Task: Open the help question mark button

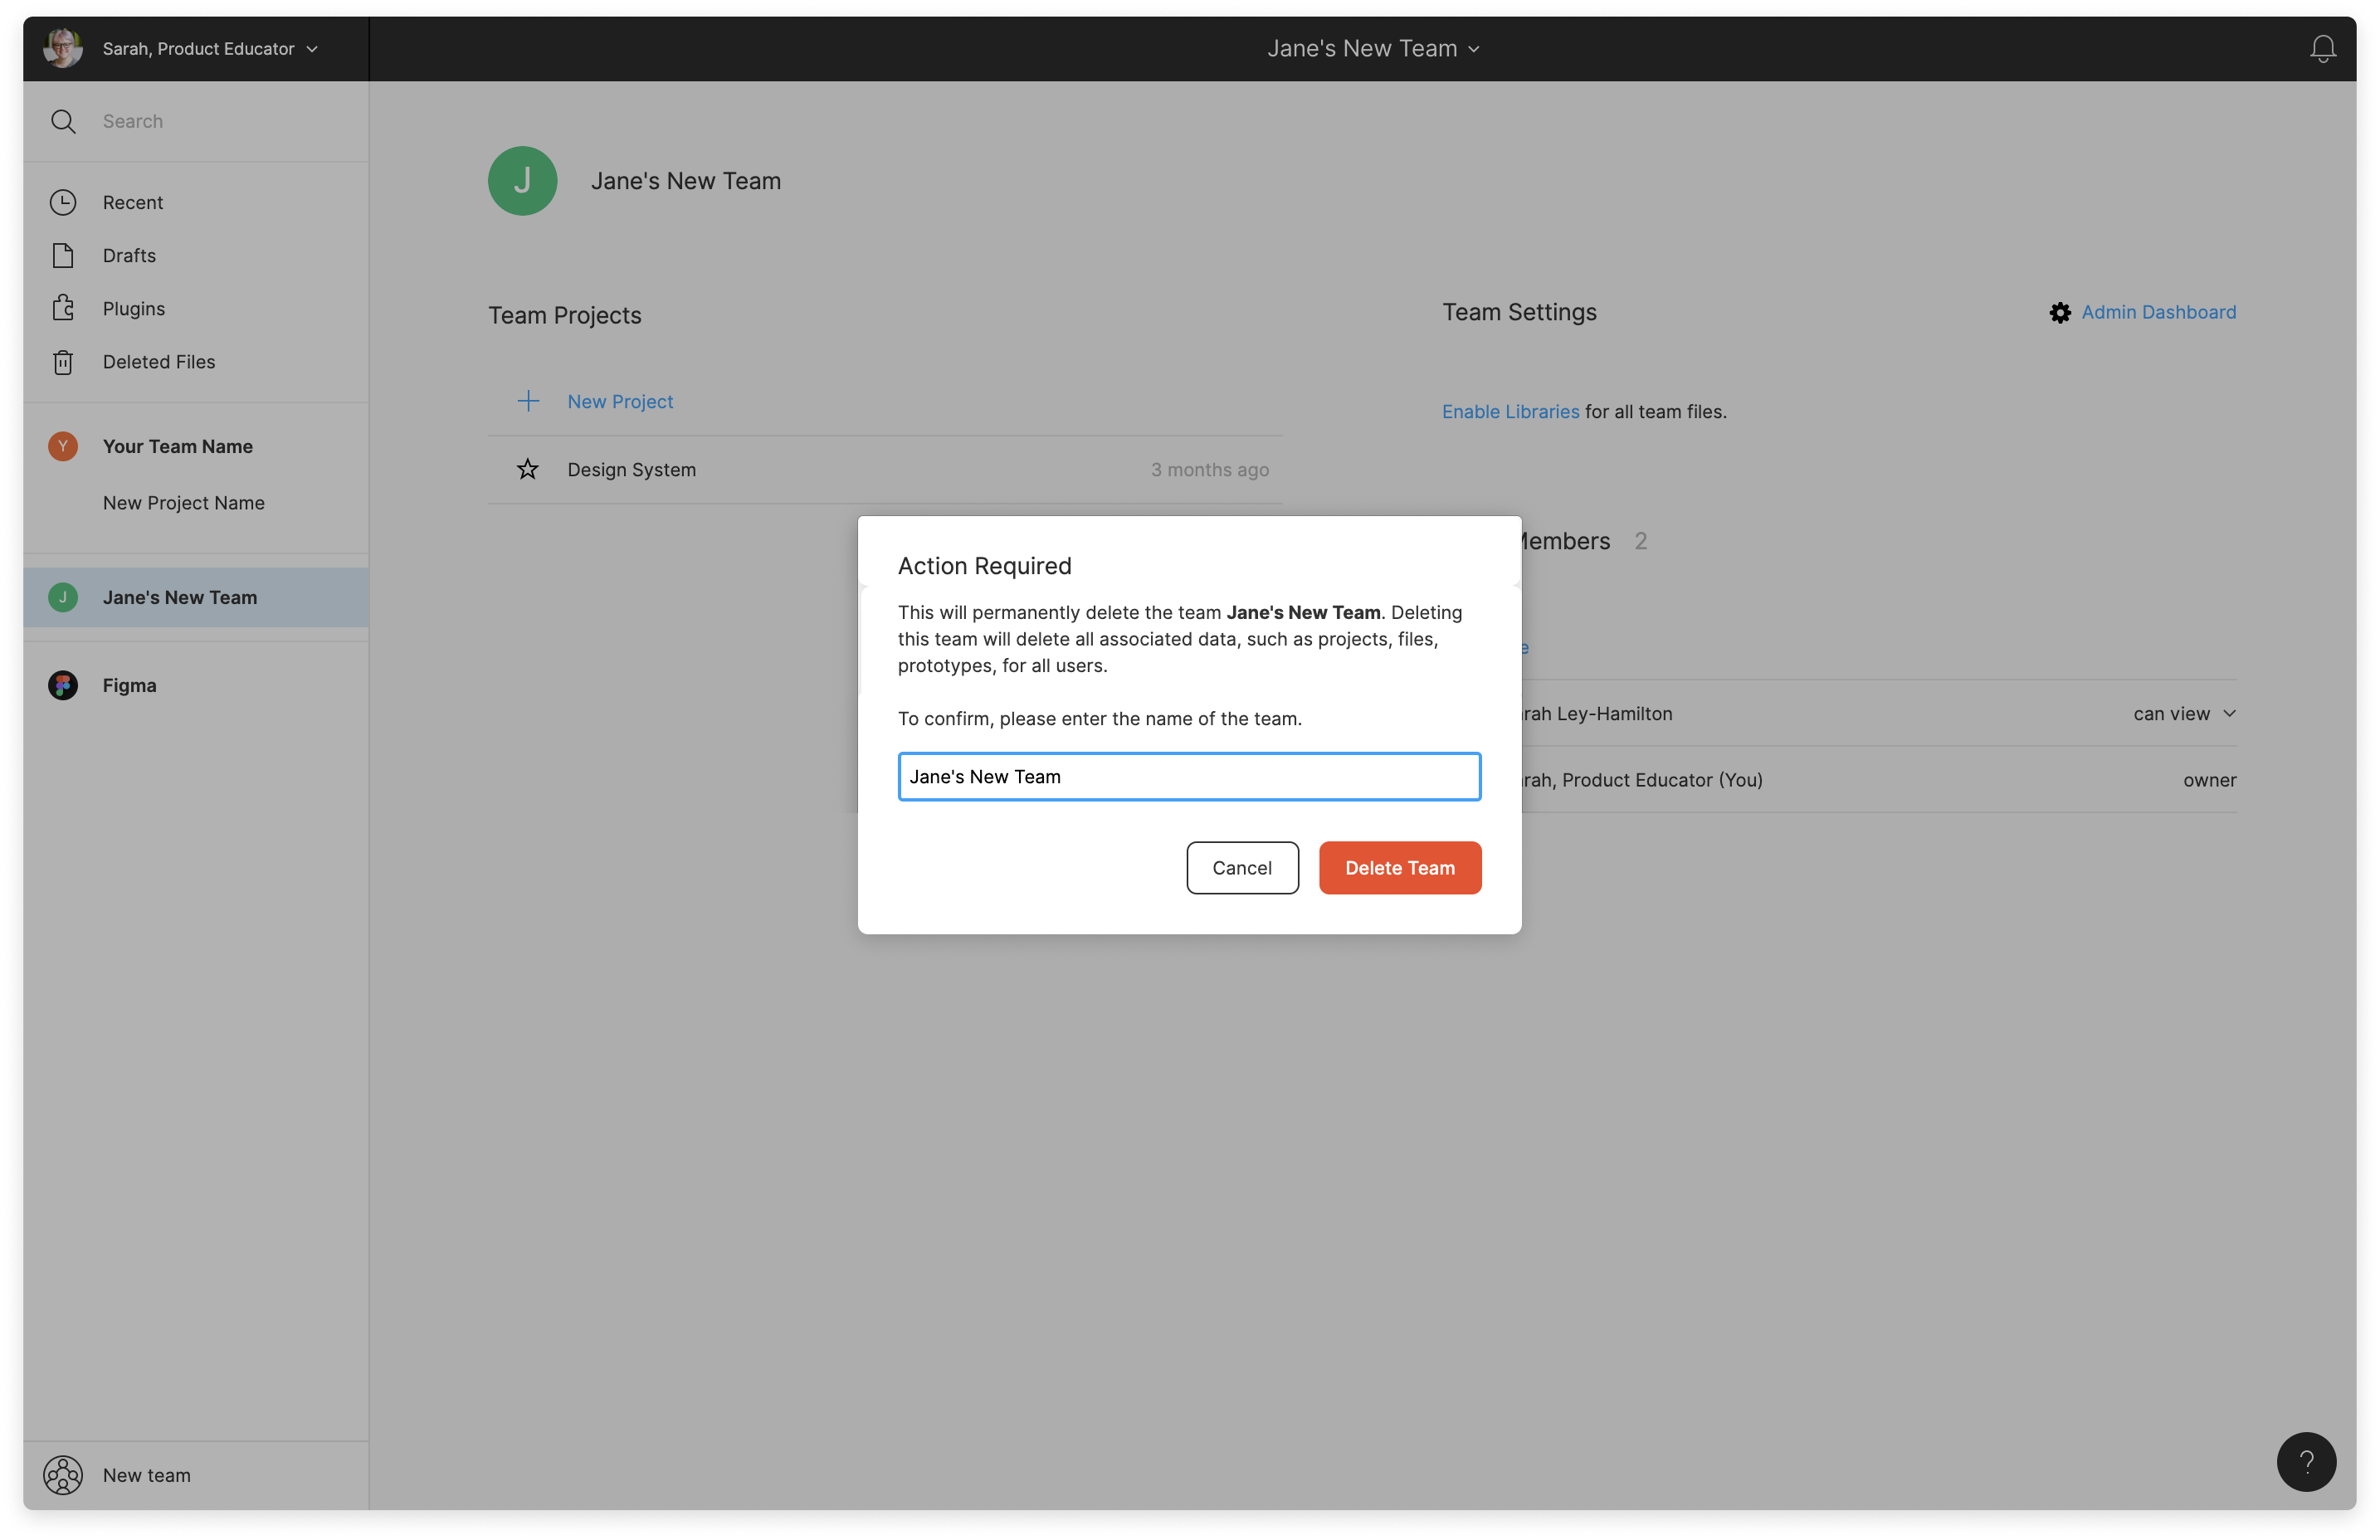Action: (2306, 1461)
